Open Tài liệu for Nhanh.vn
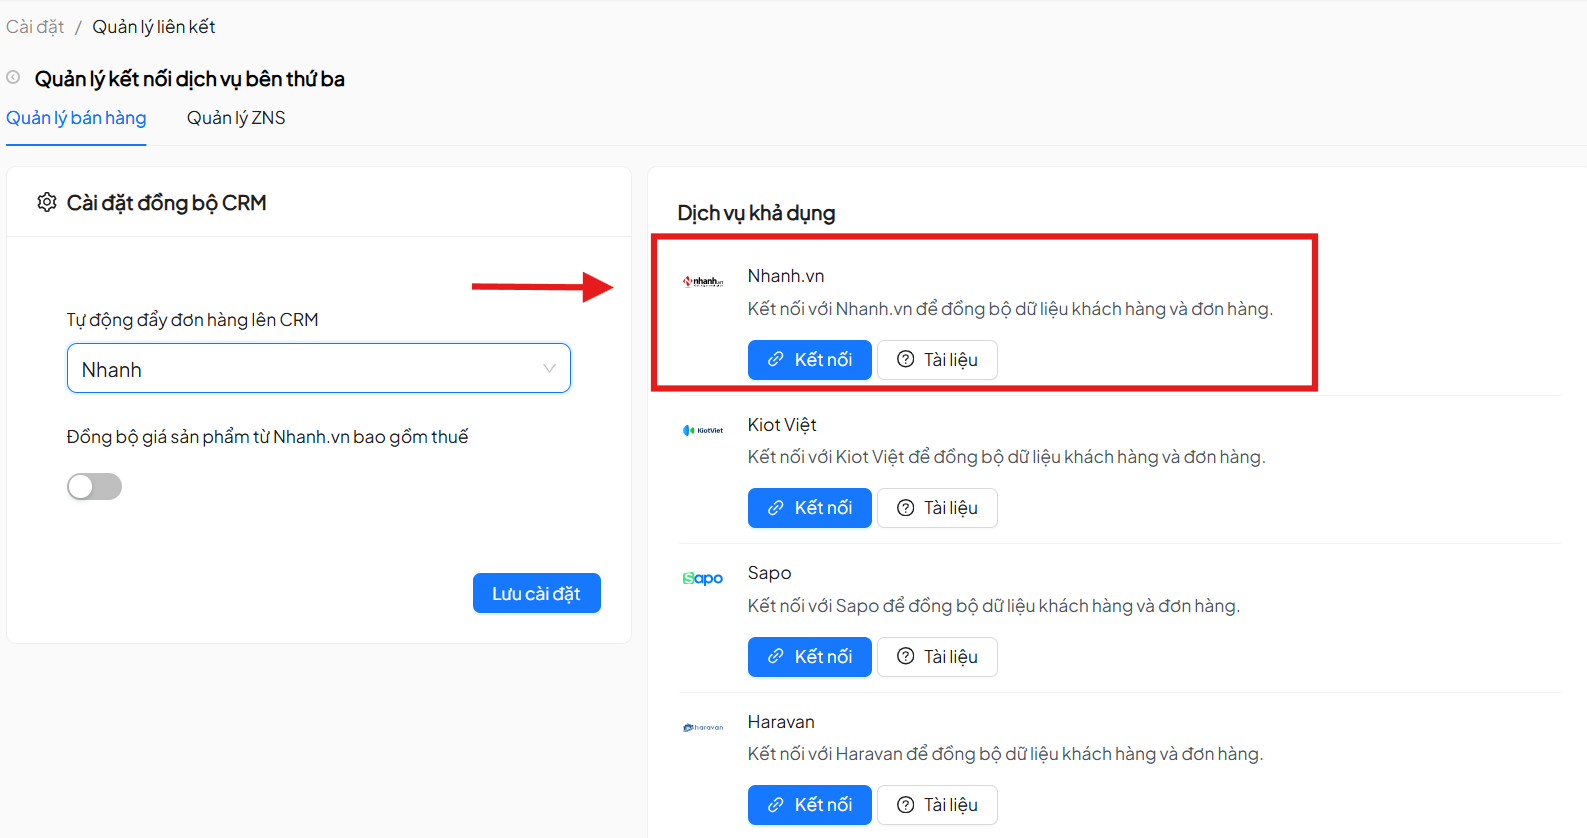Viewport: 1587px width, 838px height. 937,360
